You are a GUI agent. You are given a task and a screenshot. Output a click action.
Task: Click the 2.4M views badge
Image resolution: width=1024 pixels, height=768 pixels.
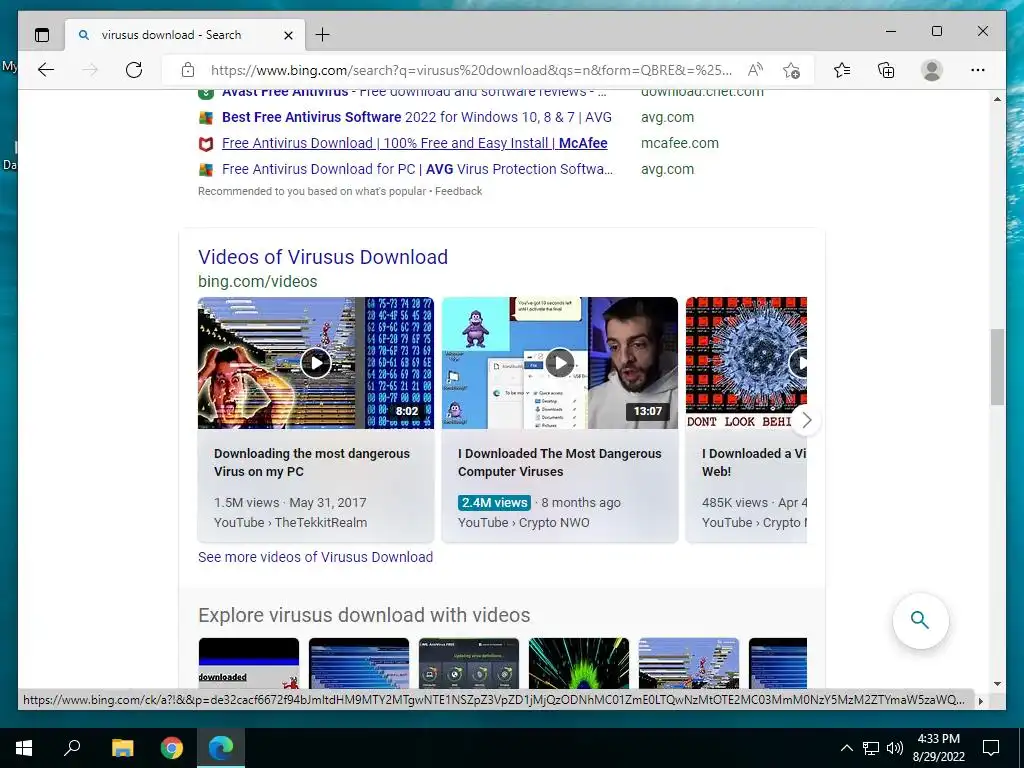pyautogui.click(x=494, y=502)
